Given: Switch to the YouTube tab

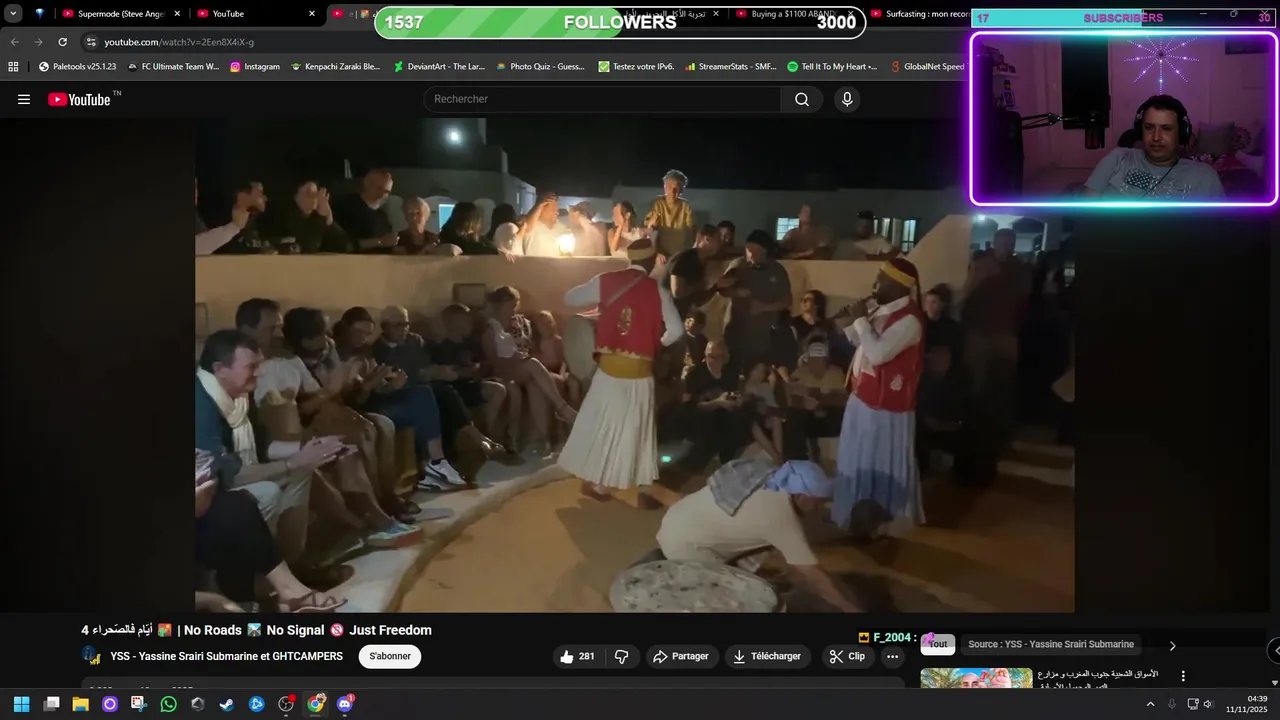Looking at the screenshot, I should [255, 14].
